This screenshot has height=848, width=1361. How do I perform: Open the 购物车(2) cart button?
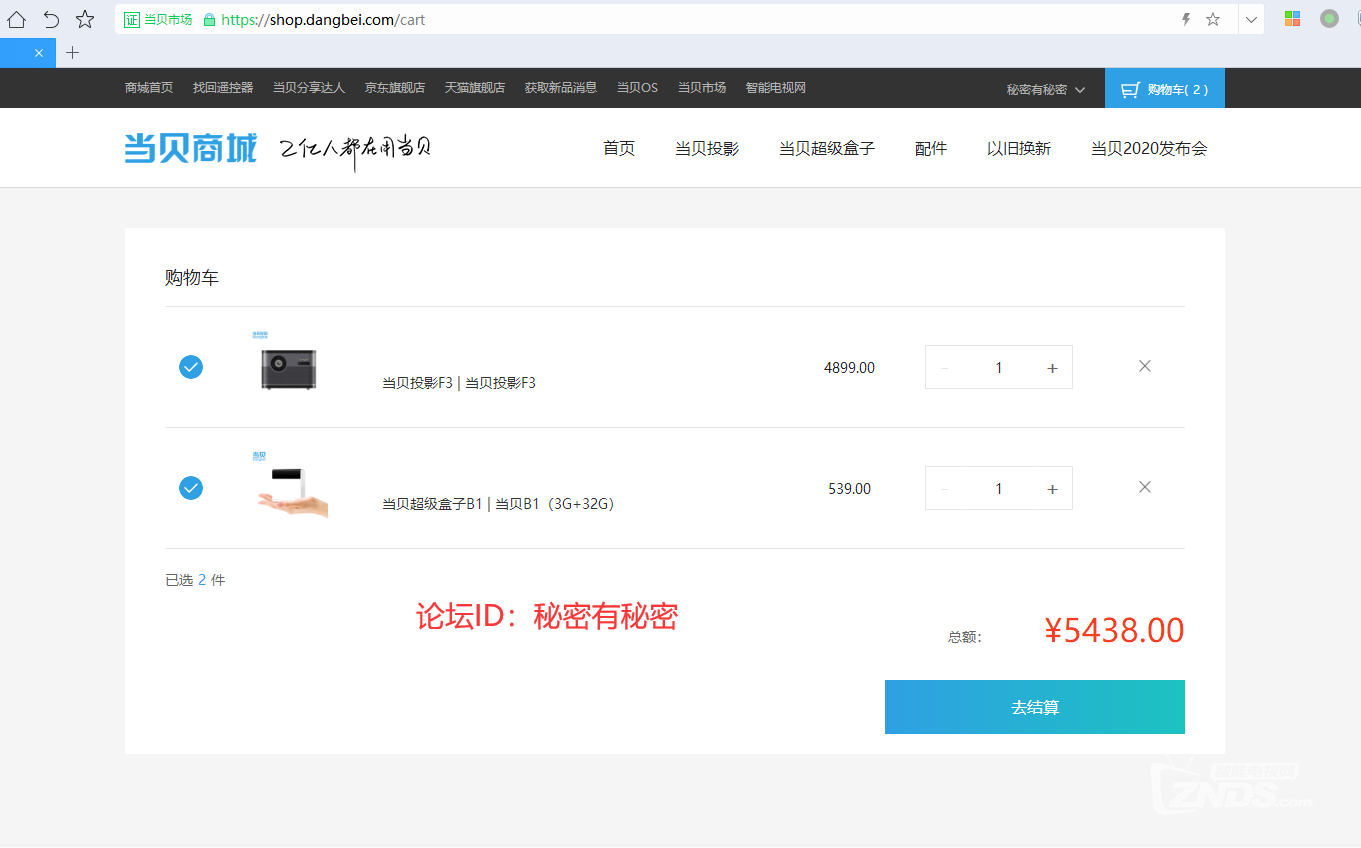(1165, 88)
